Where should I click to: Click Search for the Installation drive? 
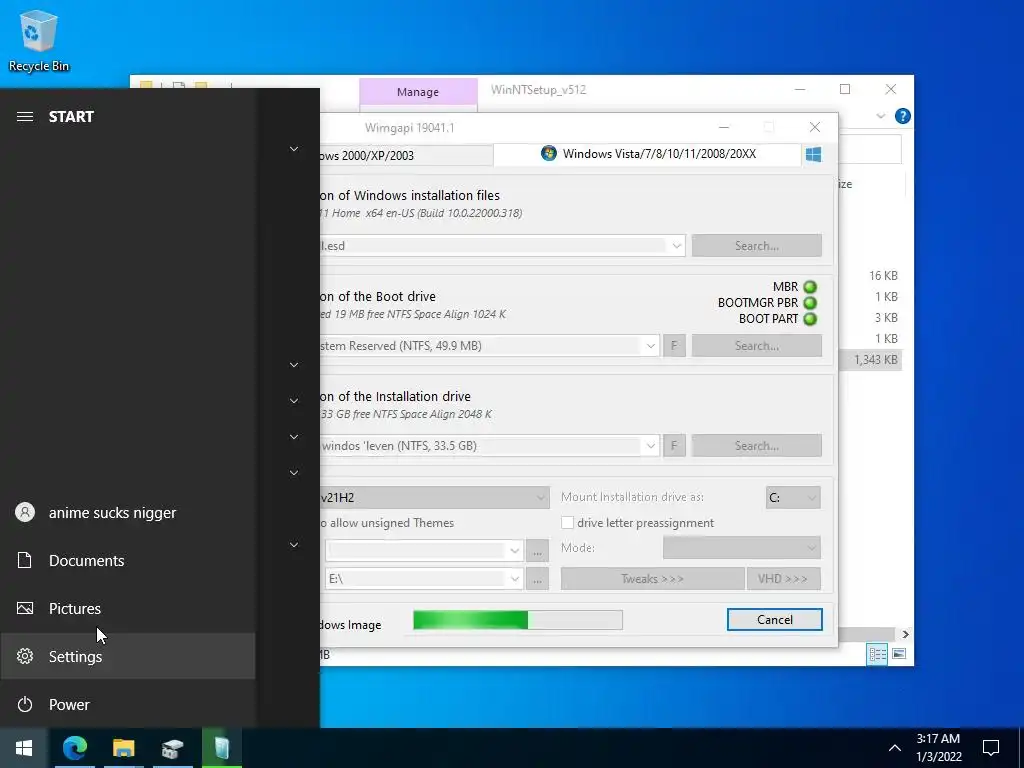coord(757,445)
